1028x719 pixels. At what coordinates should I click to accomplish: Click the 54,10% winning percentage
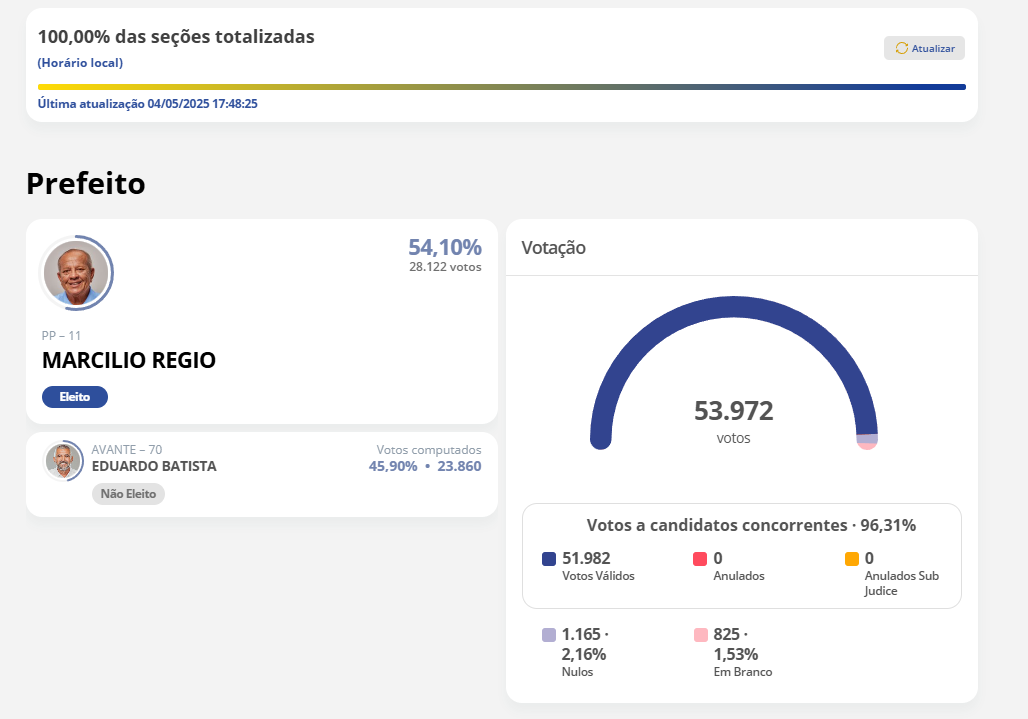pos(444,247)
